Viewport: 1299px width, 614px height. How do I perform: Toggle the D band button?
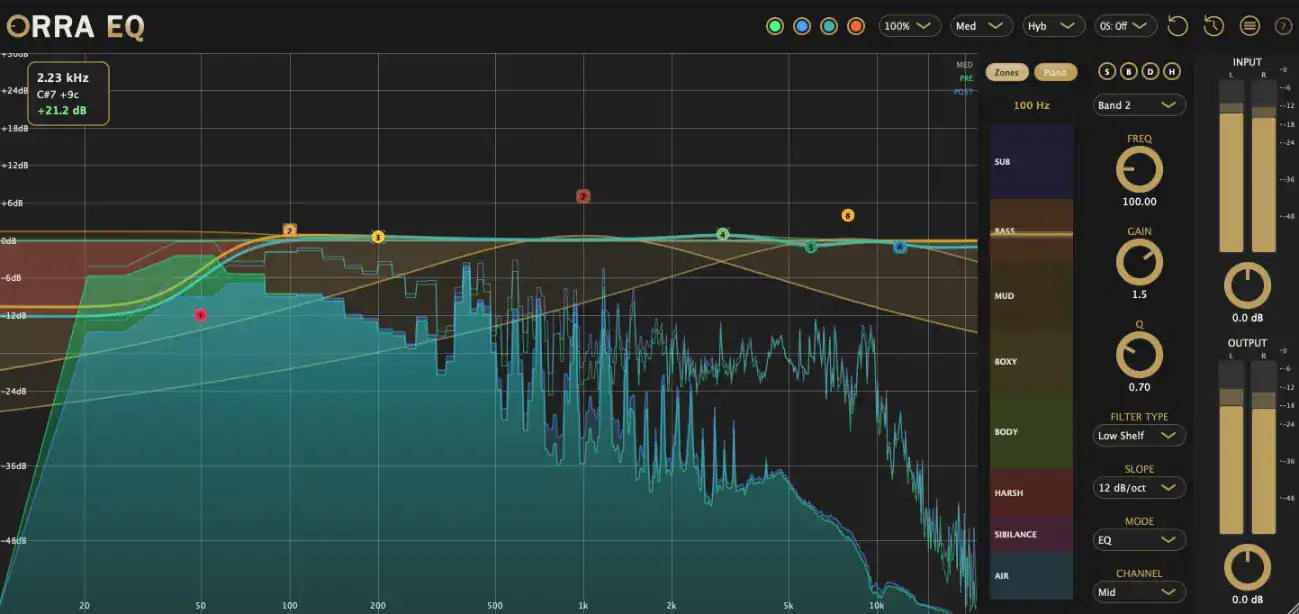coord(1150,71)
